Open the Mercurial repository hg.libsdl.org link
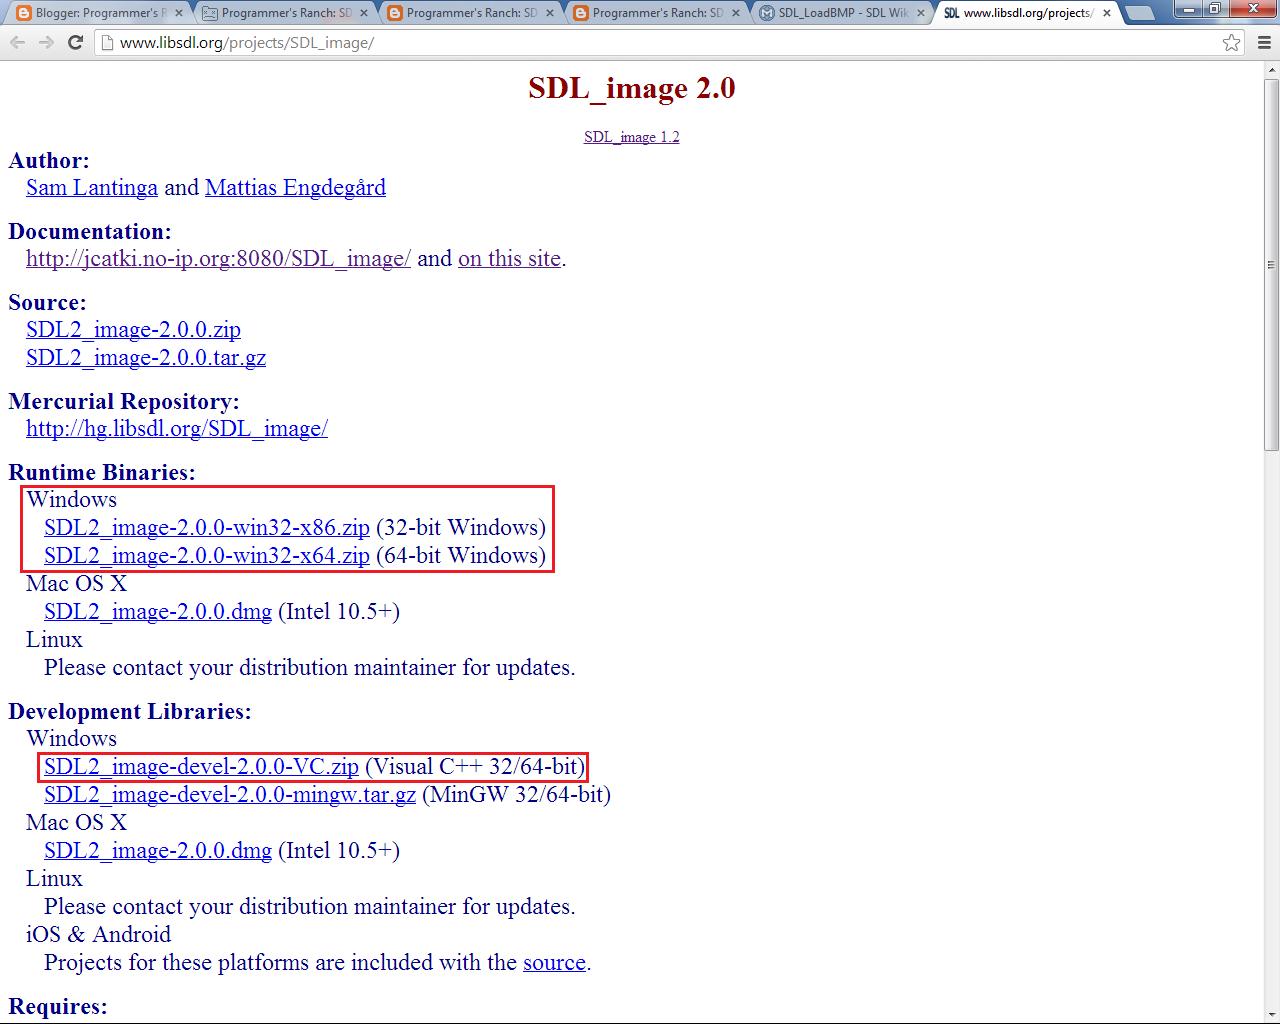The image size is (1280, 1024). point(177,428)
